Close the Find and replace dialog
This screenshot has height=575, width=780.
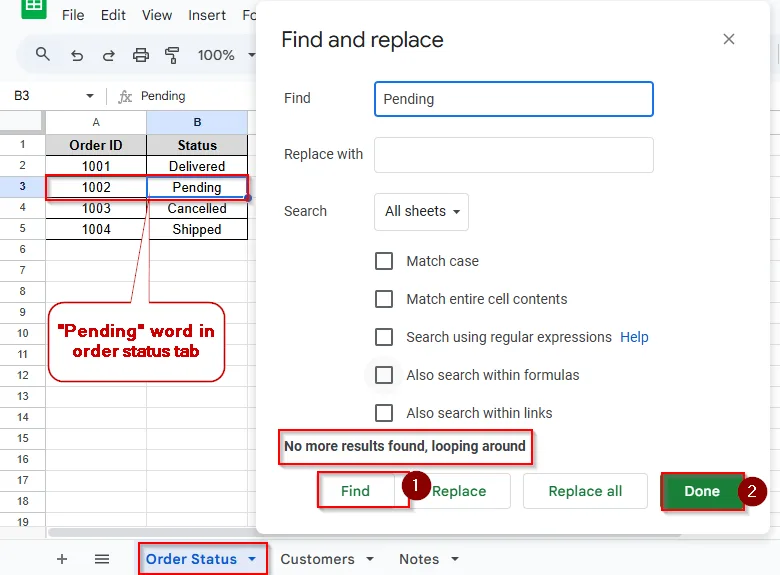(729, 39)
